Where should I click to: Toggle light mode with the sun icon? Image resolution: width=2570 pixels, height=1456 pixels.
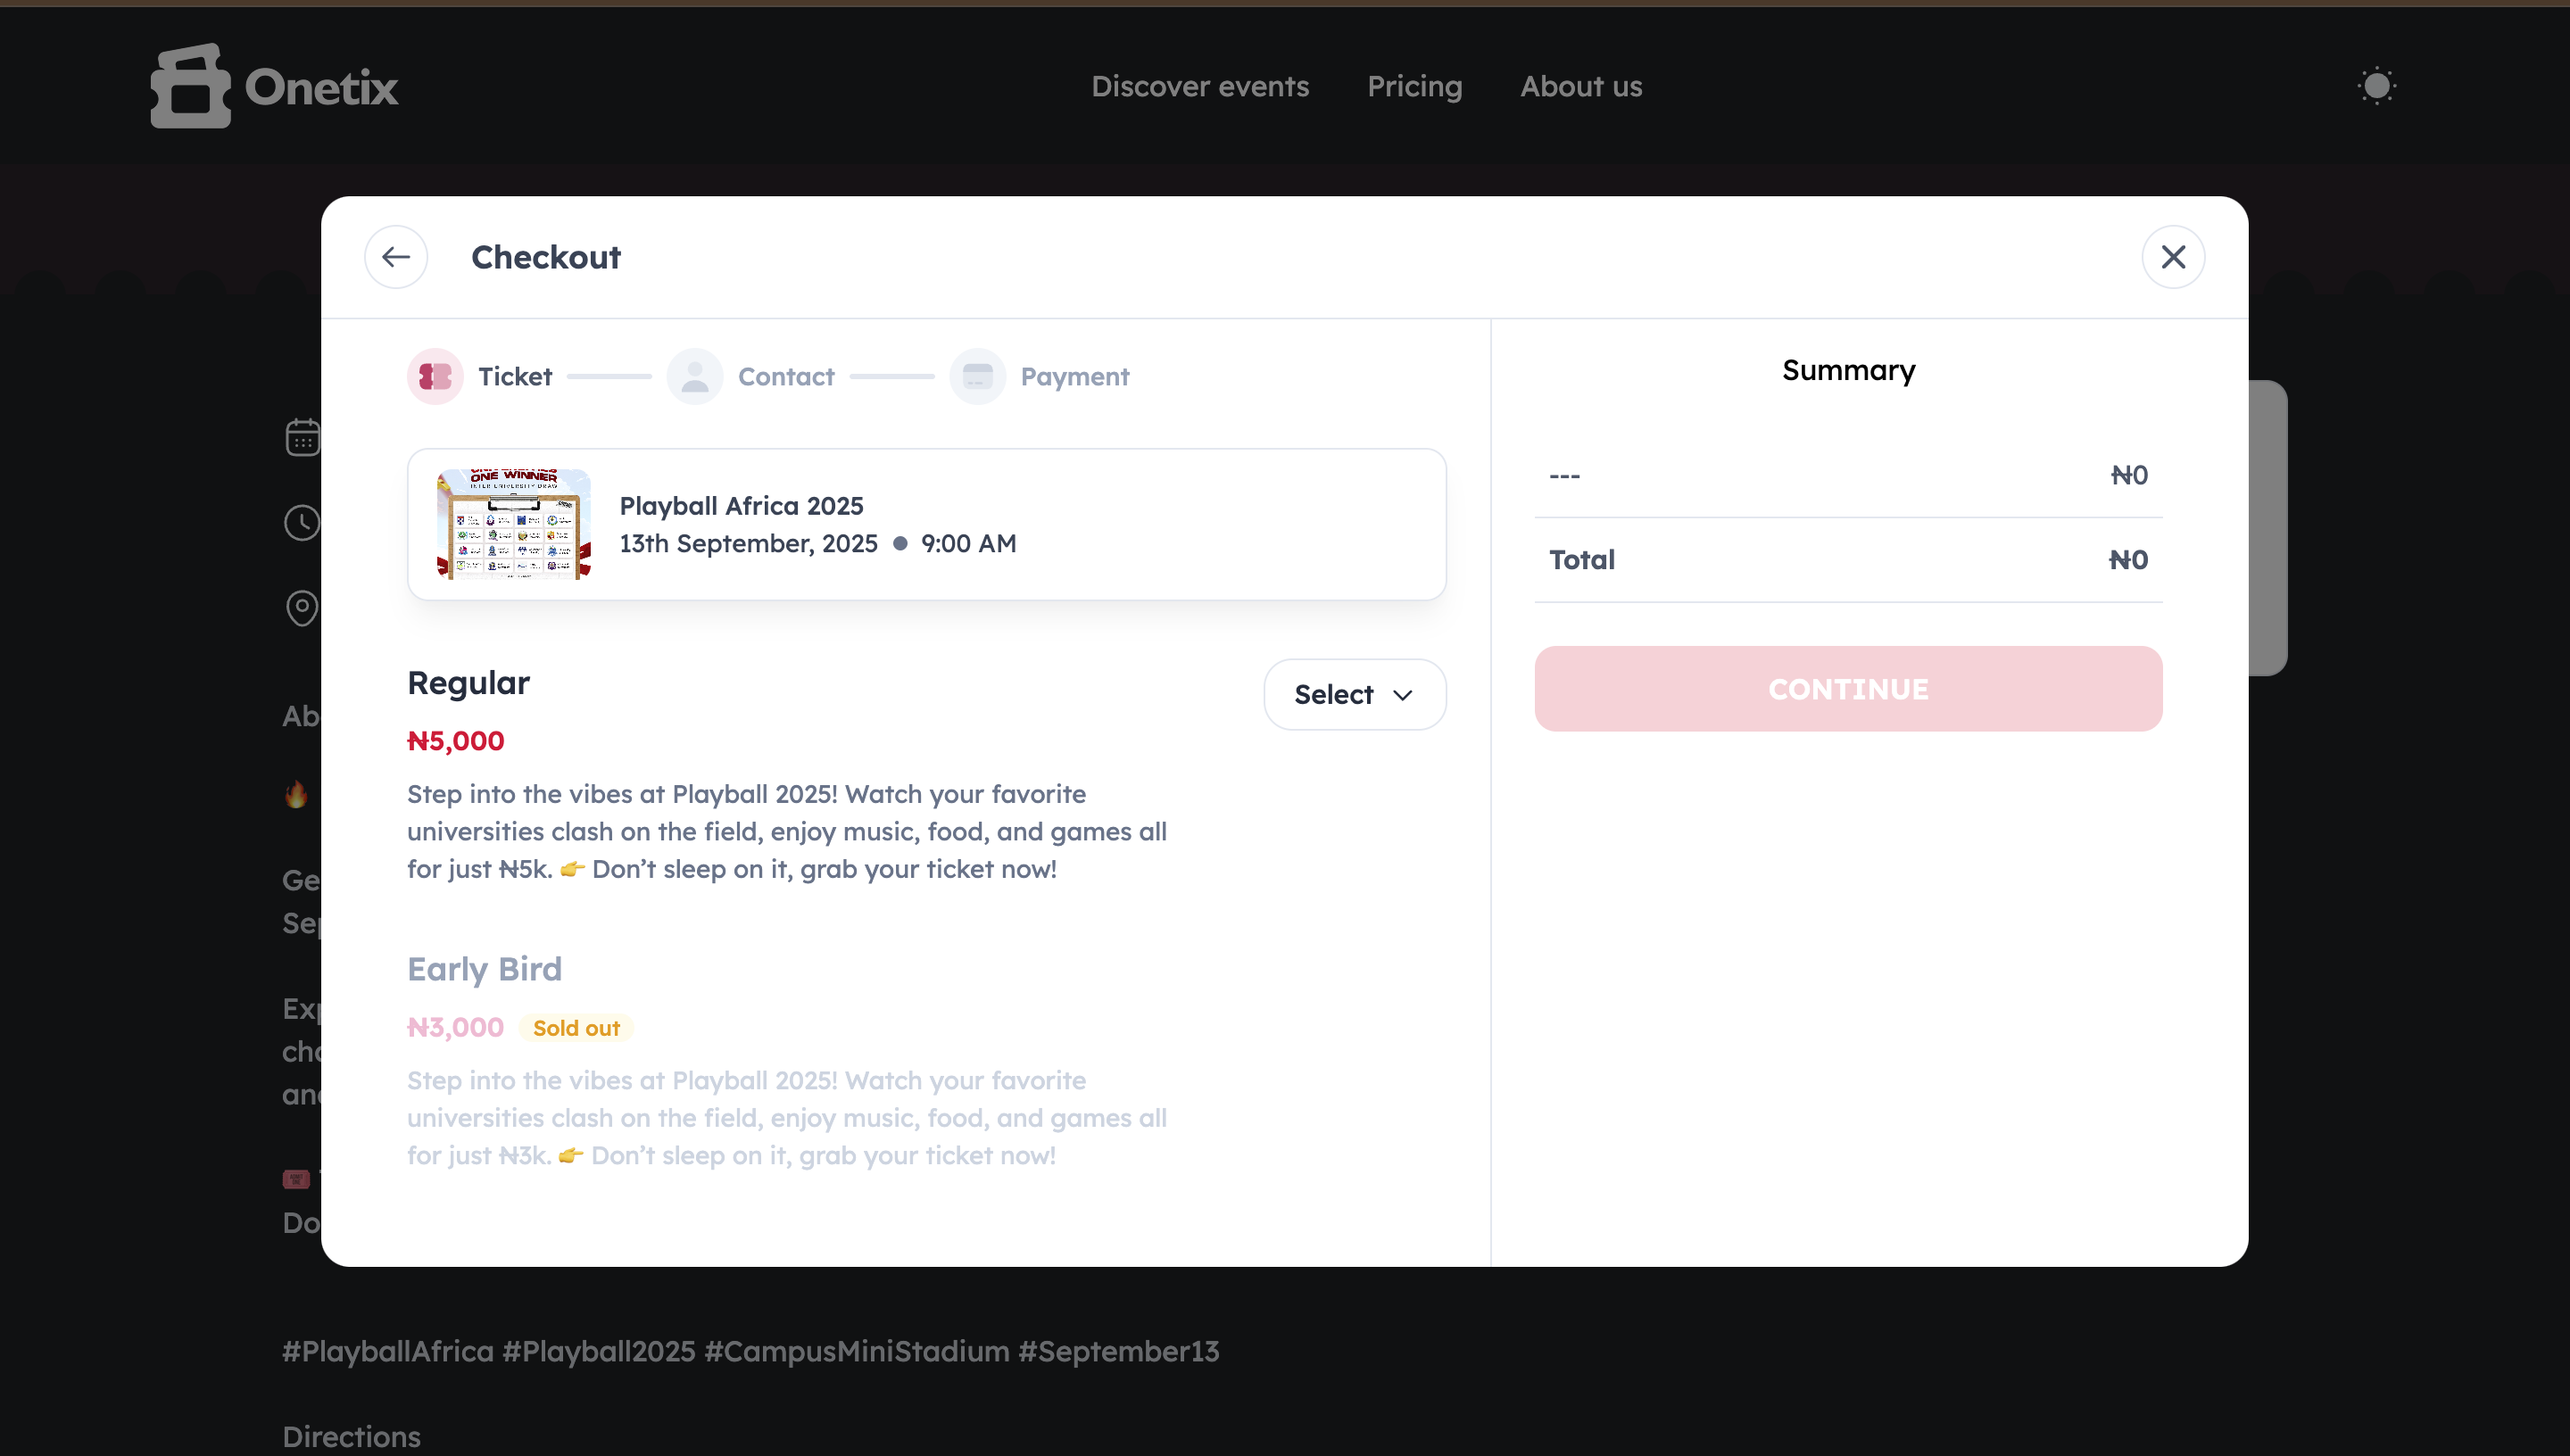[2377, 86]
